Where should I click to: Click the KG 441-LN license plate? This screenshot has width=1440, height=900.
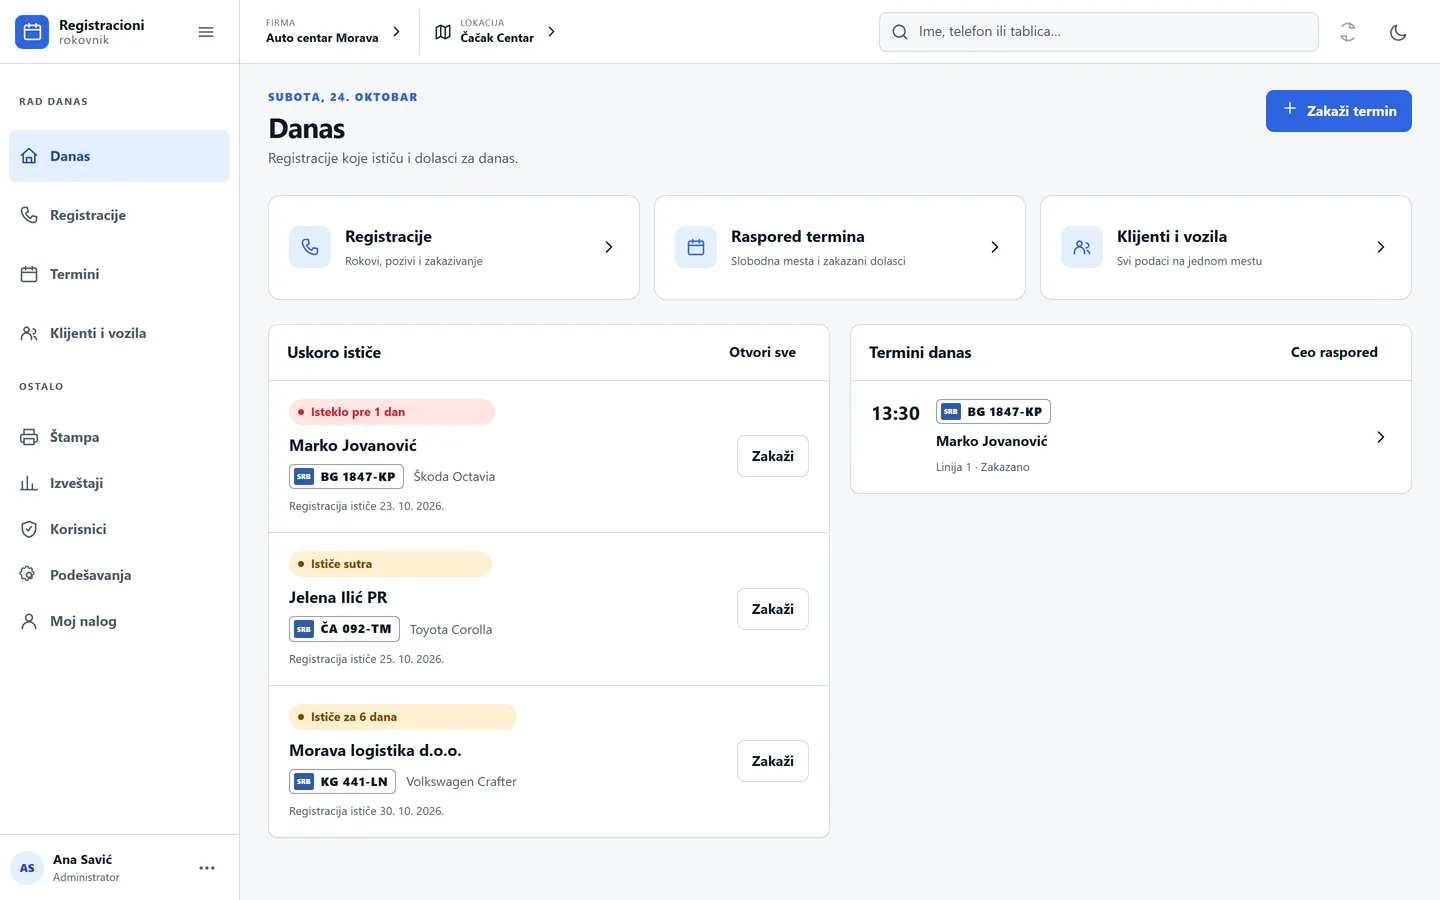pos(342,782)
